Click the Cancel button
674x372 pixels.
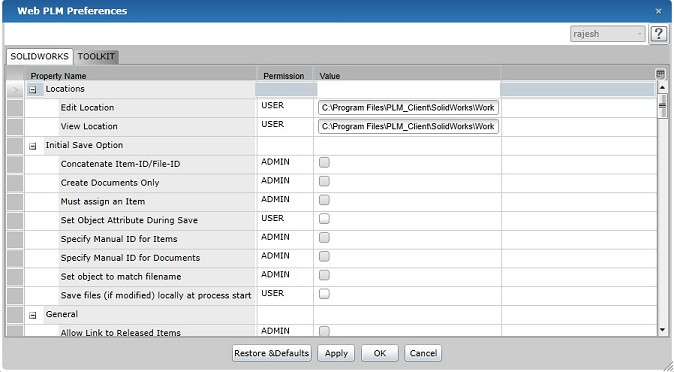pos(423,353)
